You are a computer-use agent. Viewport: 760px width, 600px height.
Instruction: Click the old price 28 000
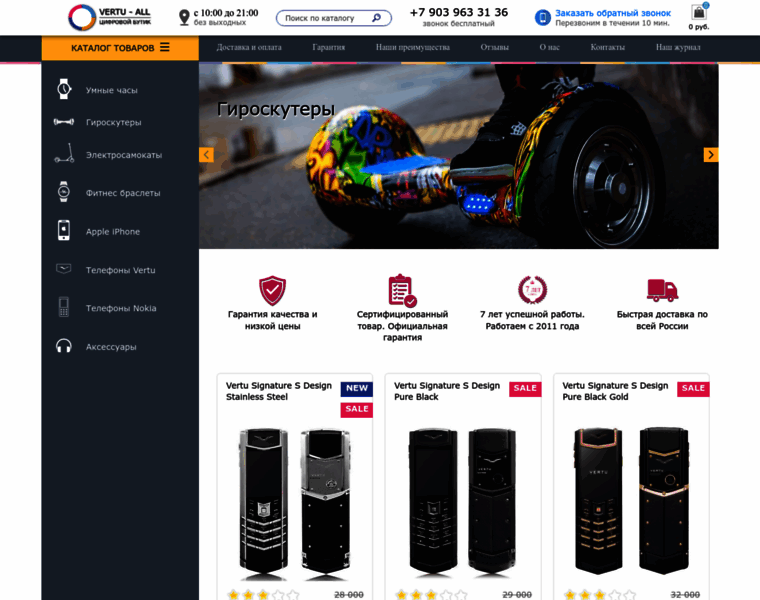pos(349,595)
